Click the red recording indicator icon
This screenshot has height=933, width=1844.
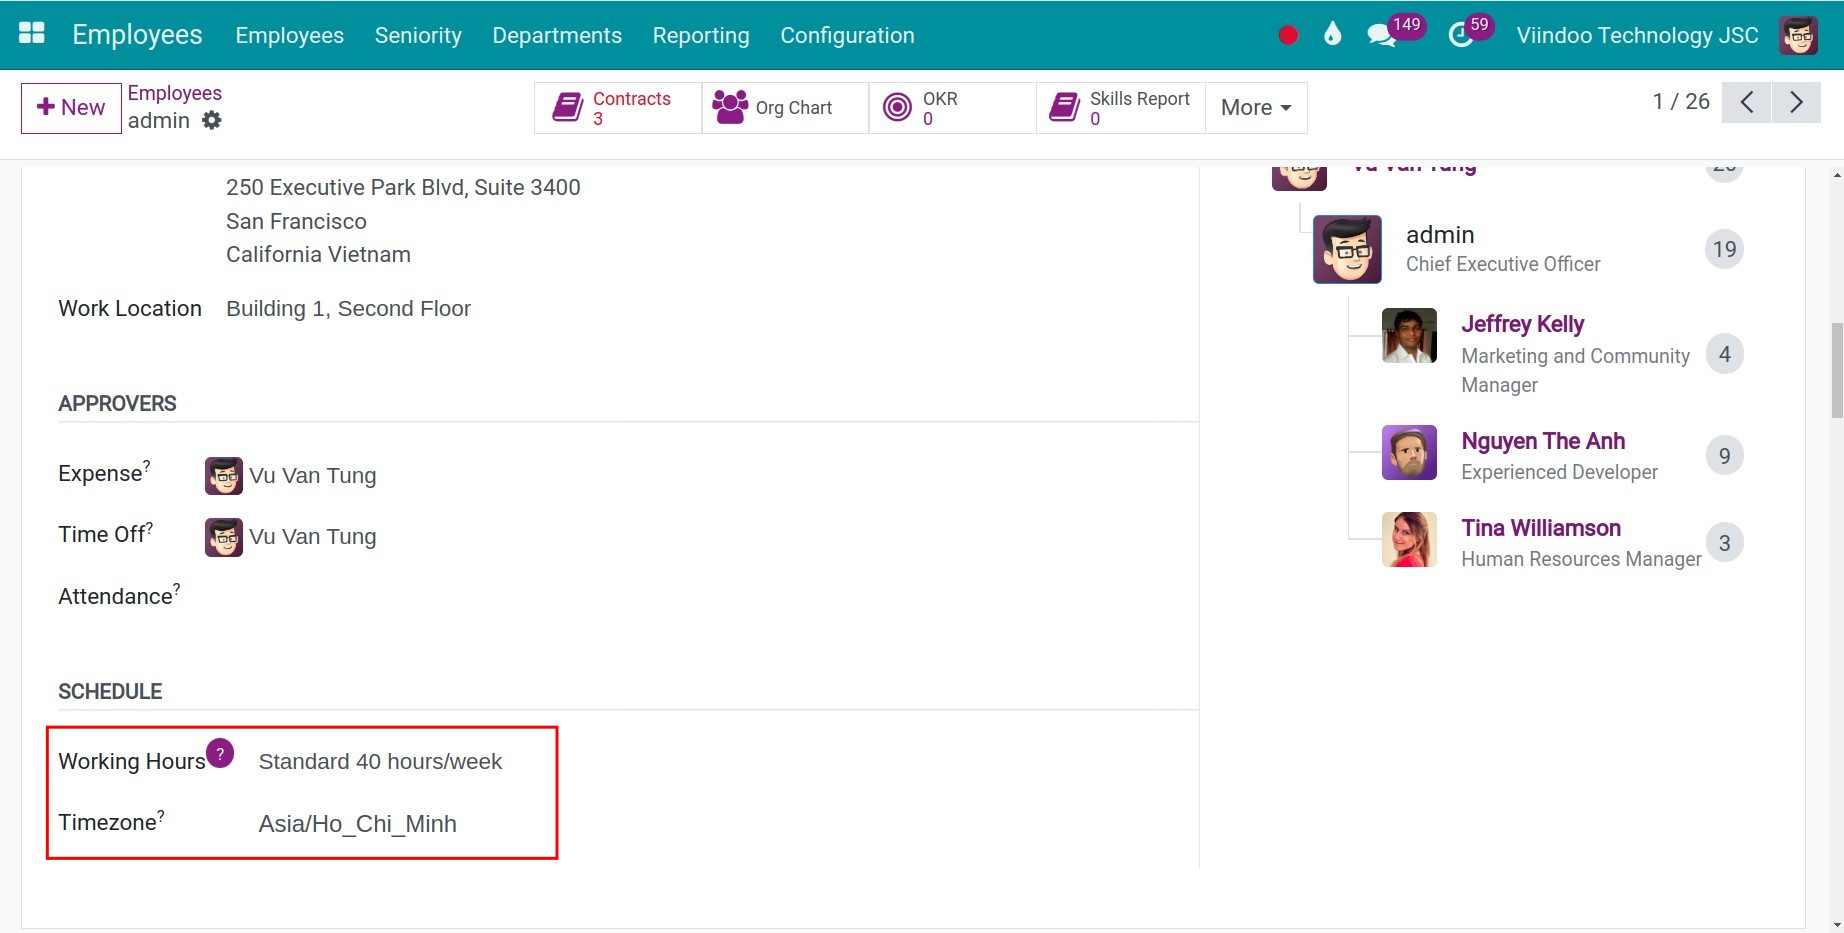click(1288, 35)
